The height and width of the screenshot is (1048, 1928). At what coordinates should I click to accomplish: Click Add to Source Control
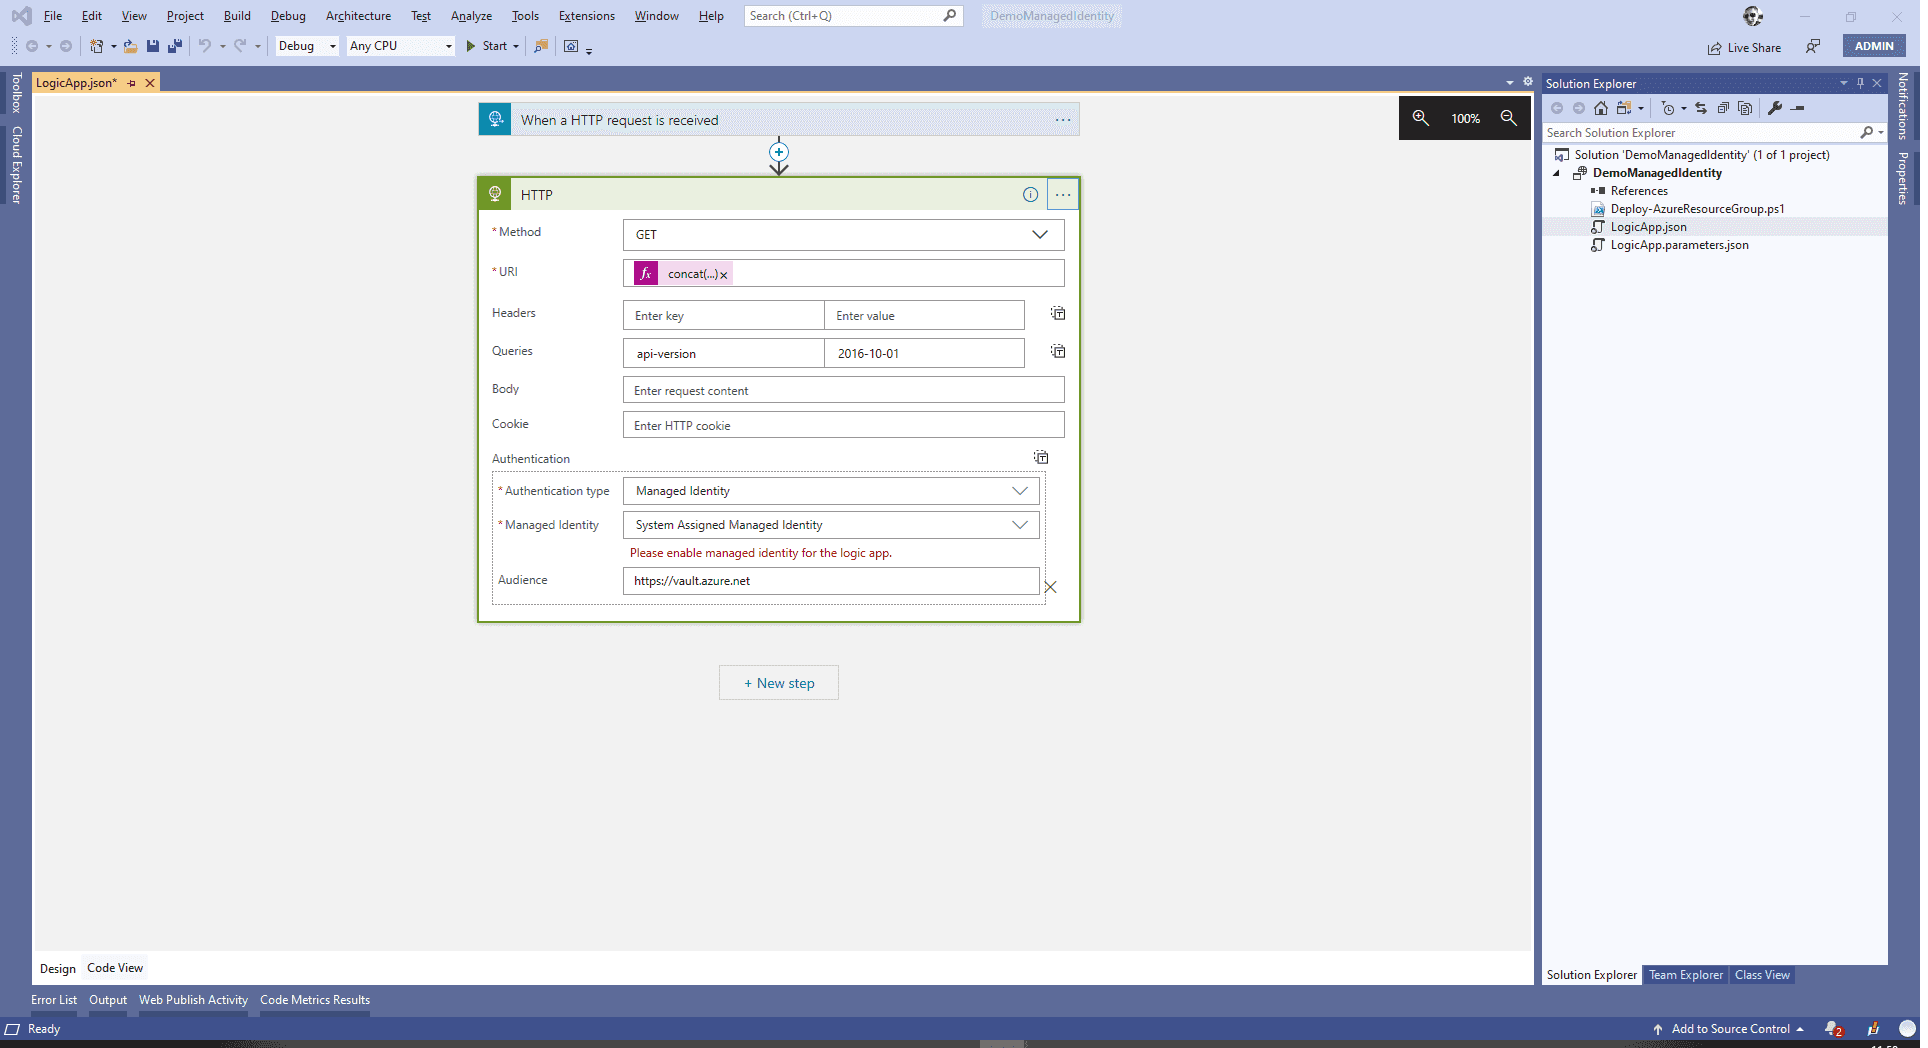pyautogui.click(x=1730, y=1029)
